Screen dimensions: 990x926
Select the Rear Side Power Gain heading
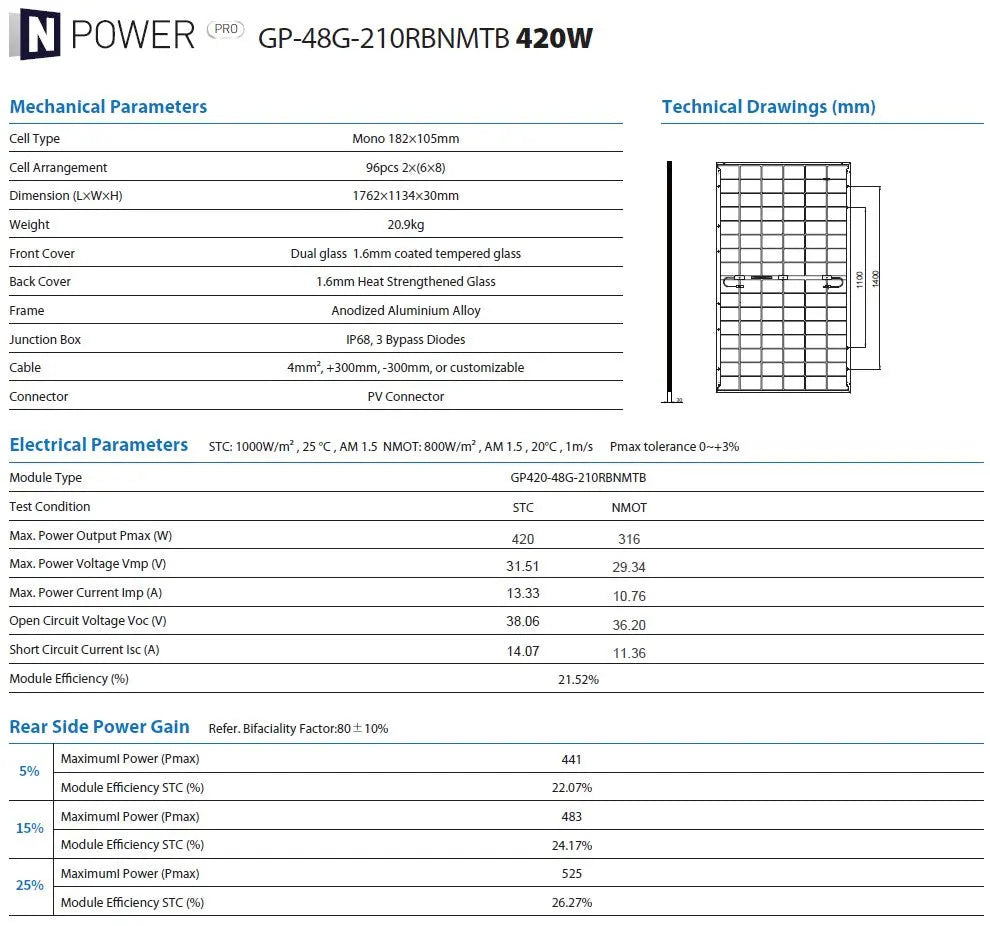point(99,727)
